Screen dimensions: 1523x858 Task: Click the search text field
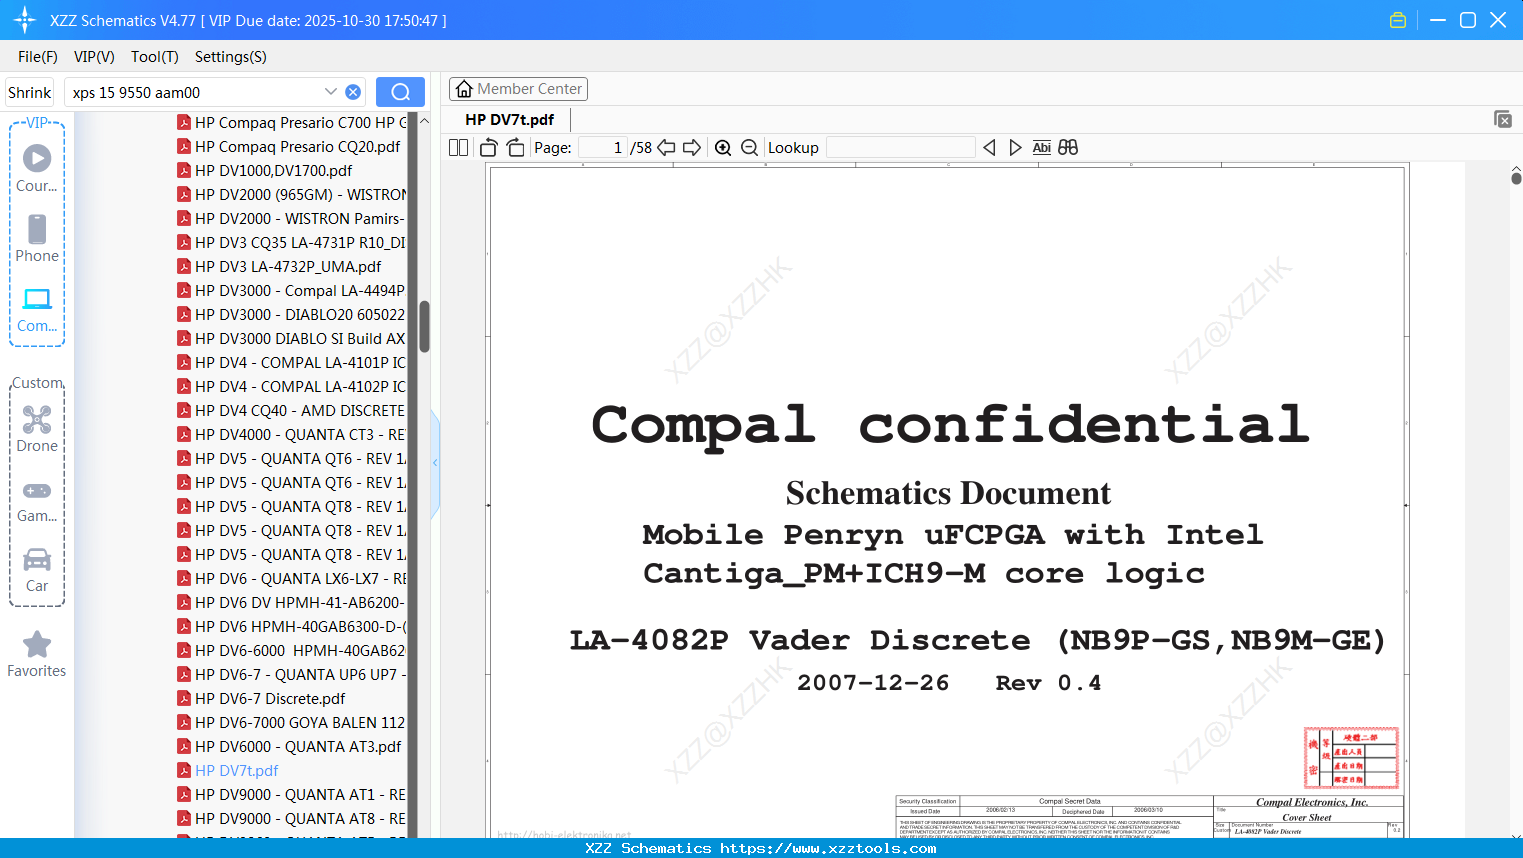(x=195, y=92)
